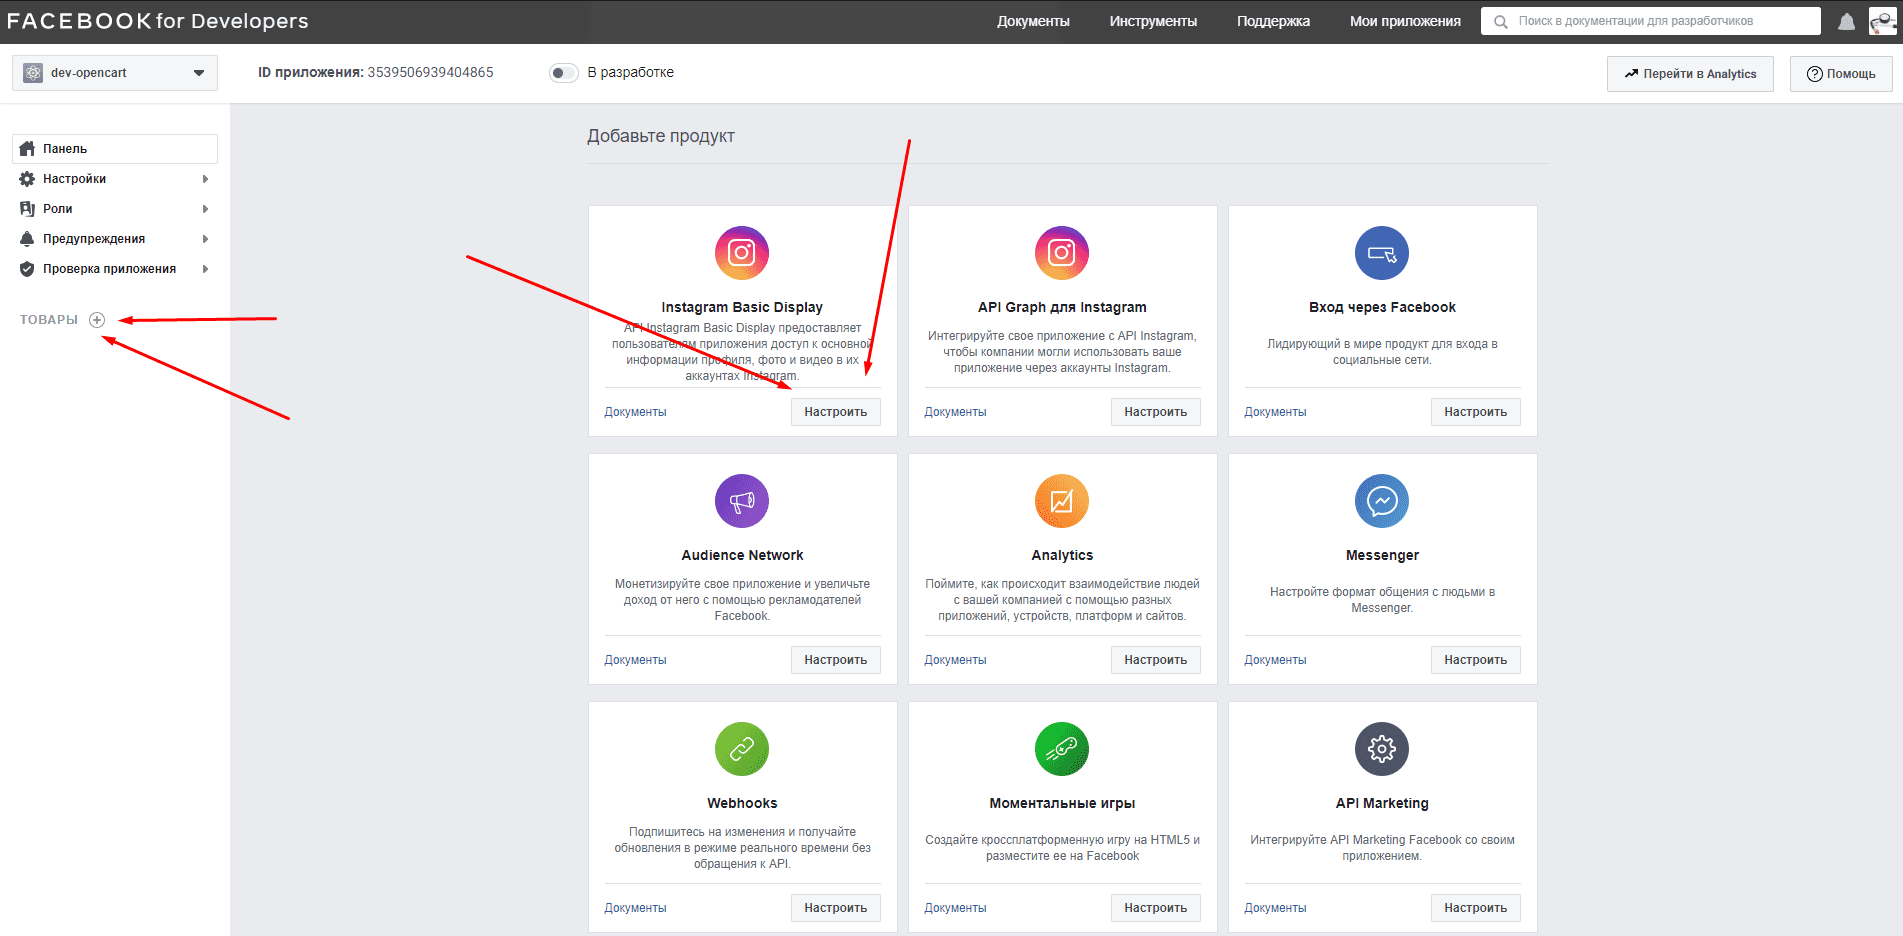Select Панель in the left sidebar
Image resolution: width=1903 pixels, height=936 pixels.
click(x=115, y=149)
